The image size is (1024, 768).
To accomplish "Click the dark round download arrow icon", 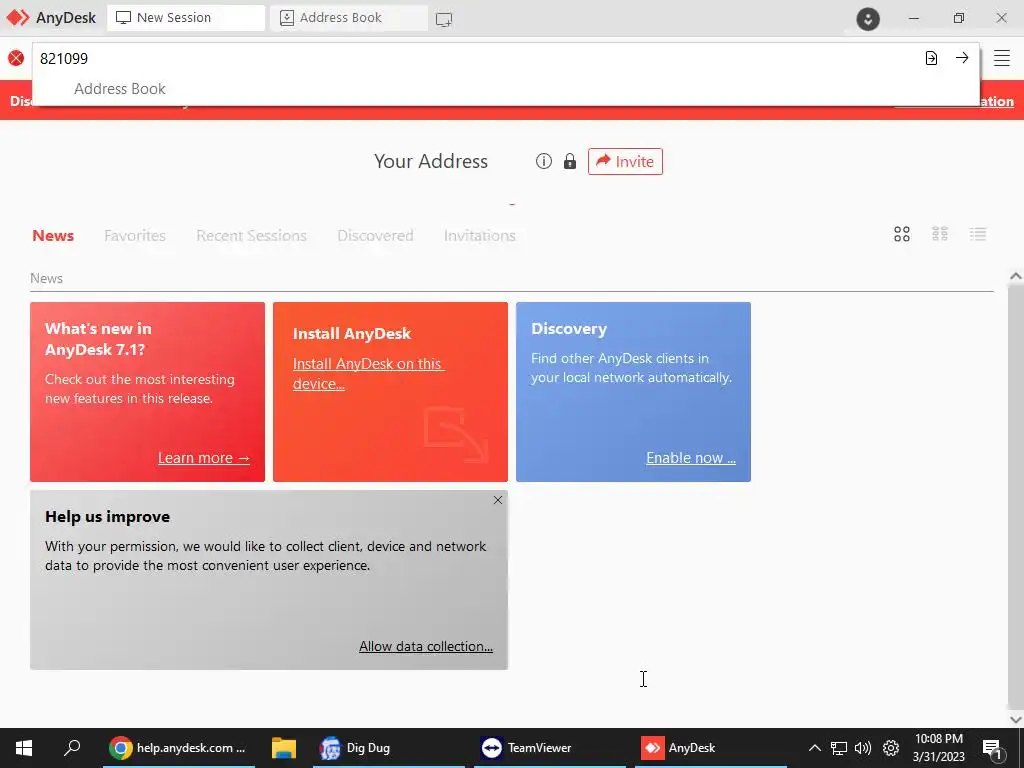I will 868,19.
